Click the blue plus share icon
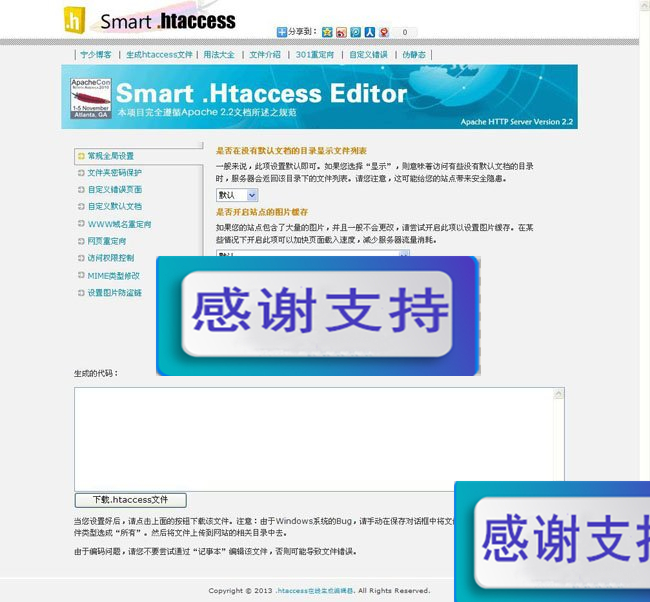 point(281,32)
